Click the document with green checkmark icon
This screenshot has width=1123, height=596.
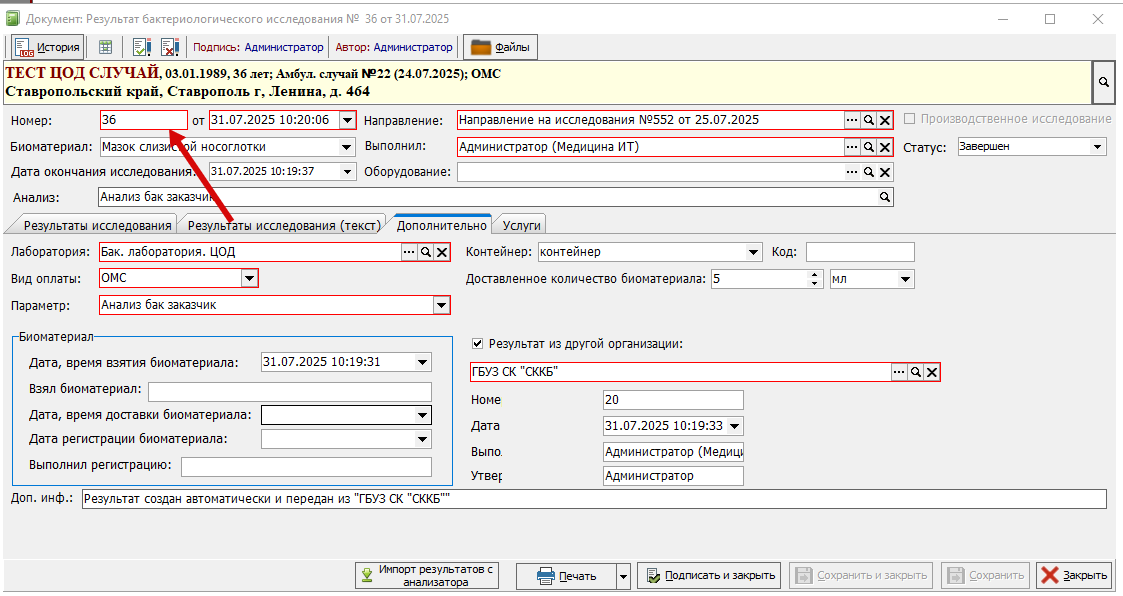[141, 47]
